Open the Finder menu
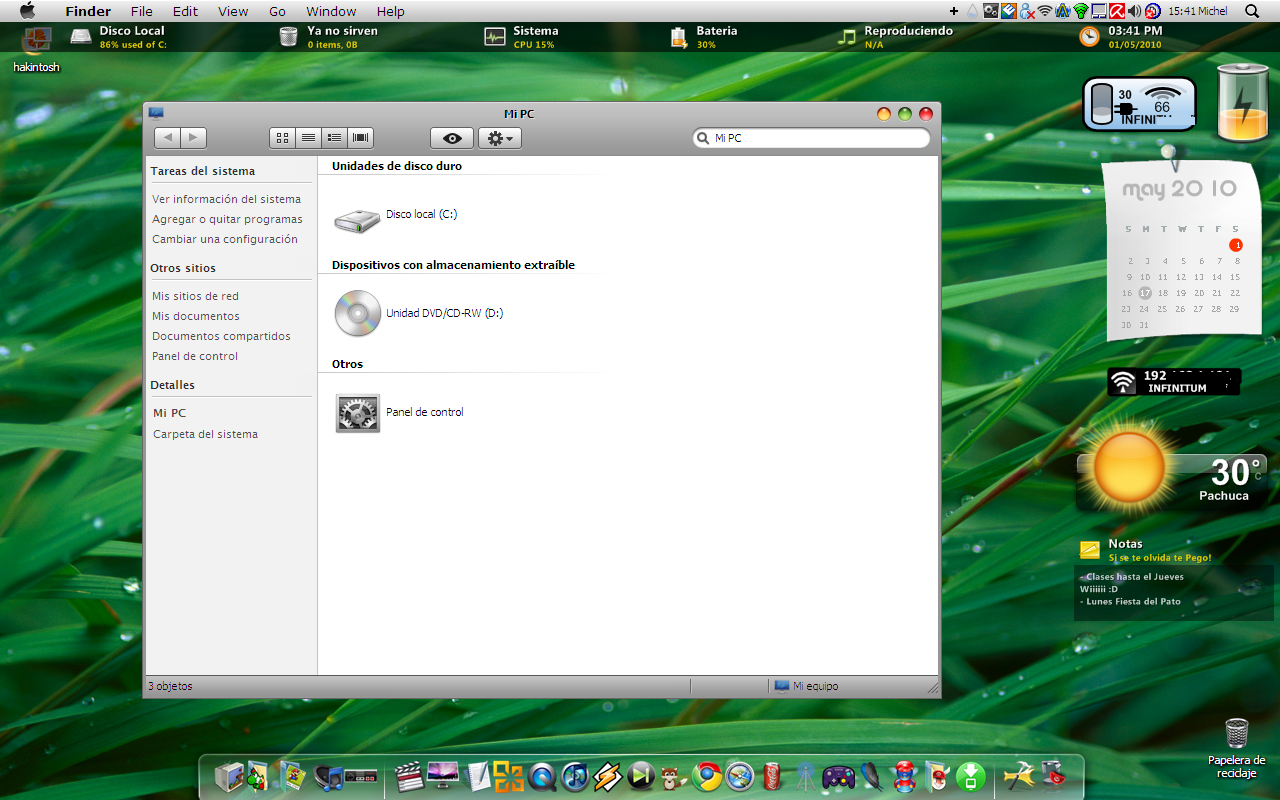The height and width of the screenshot is (800, 1280). click(x=88, y=11)
